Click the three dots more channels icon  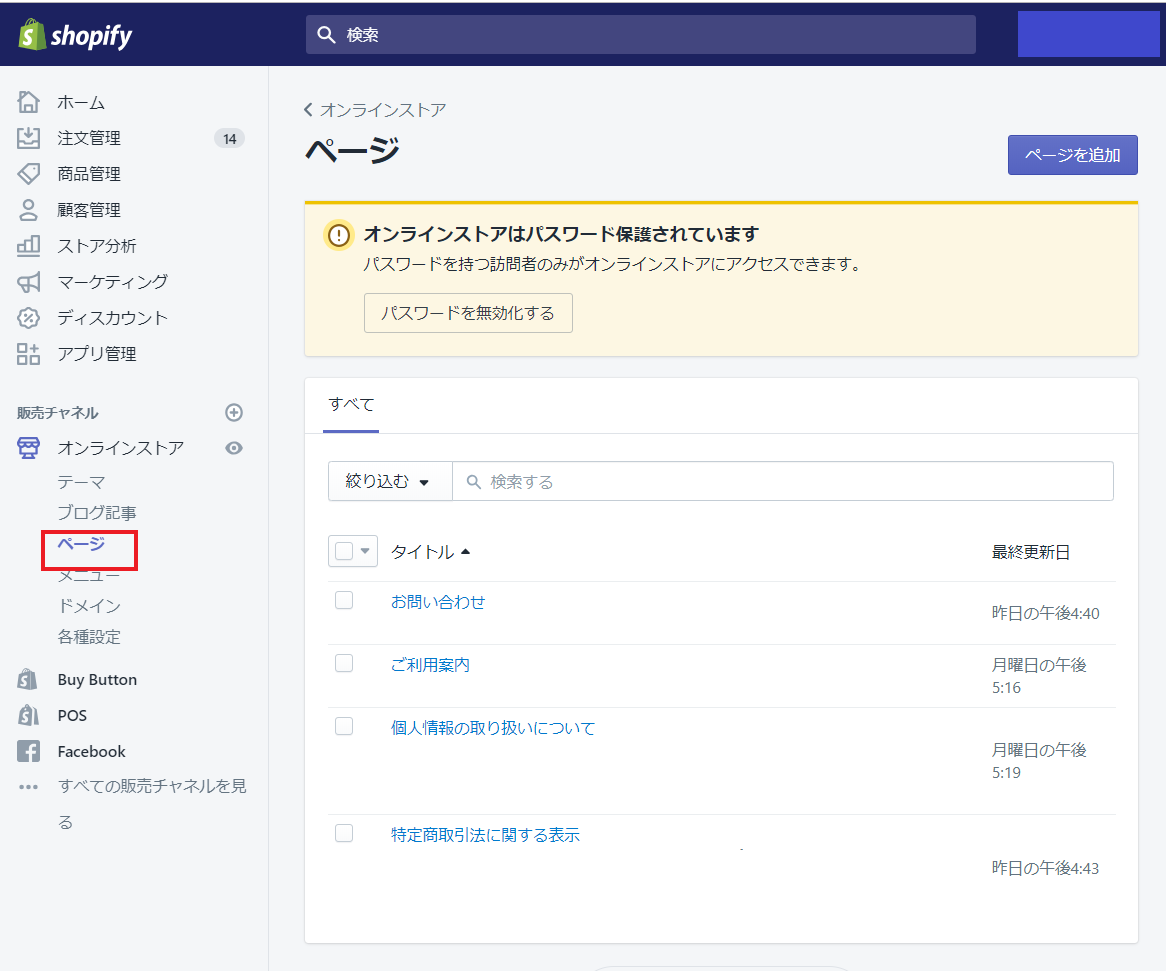(x=28, y=787)
